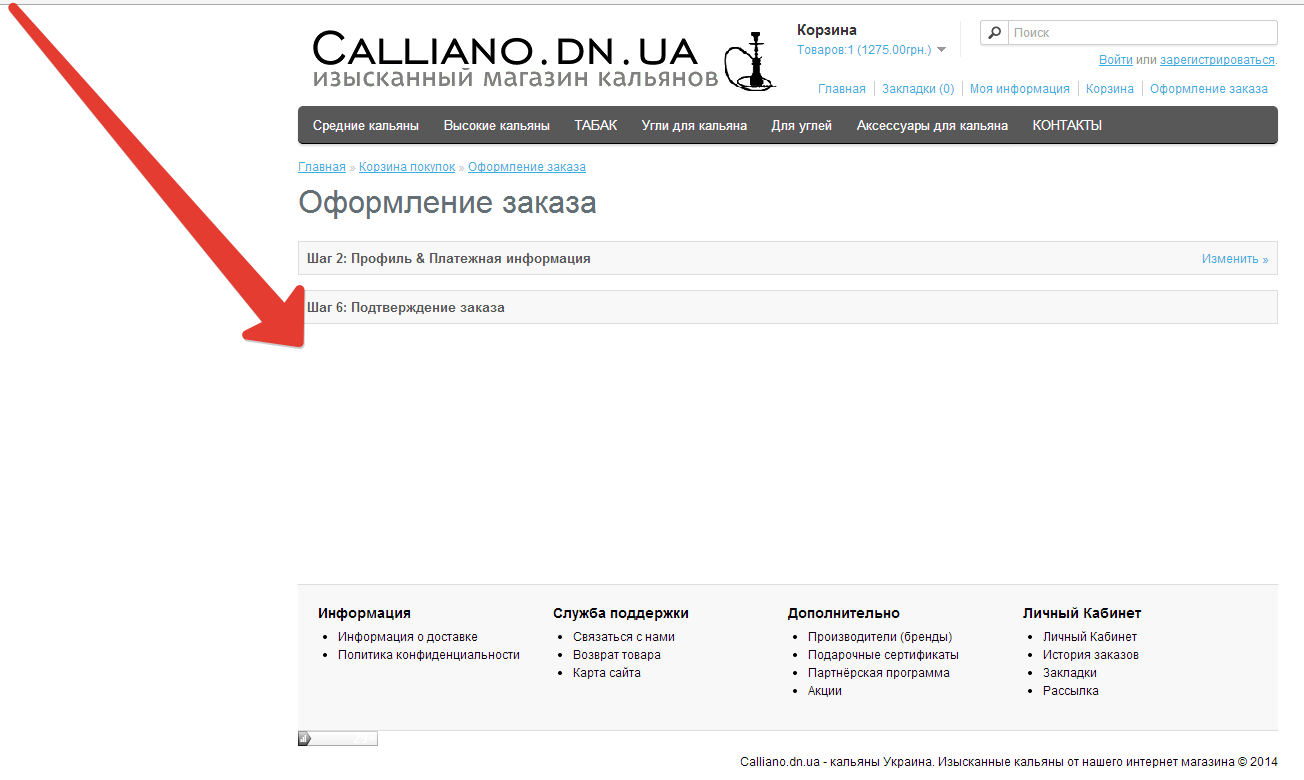1304x780 pixels.
Task: Open "Корзина" link in top links row
Action: [x=1110, y=89]
